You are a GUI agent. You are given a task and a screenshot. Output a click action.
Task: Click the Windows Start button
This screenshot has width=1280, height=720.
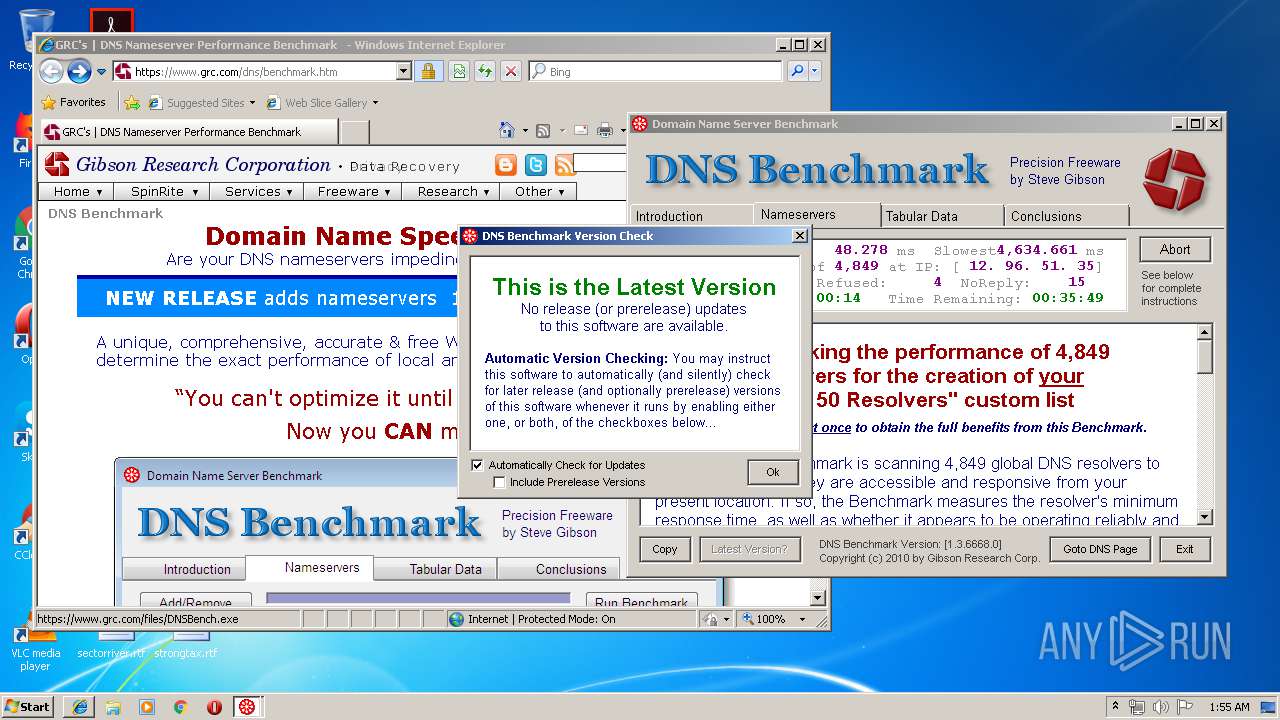tap(27, 706)
